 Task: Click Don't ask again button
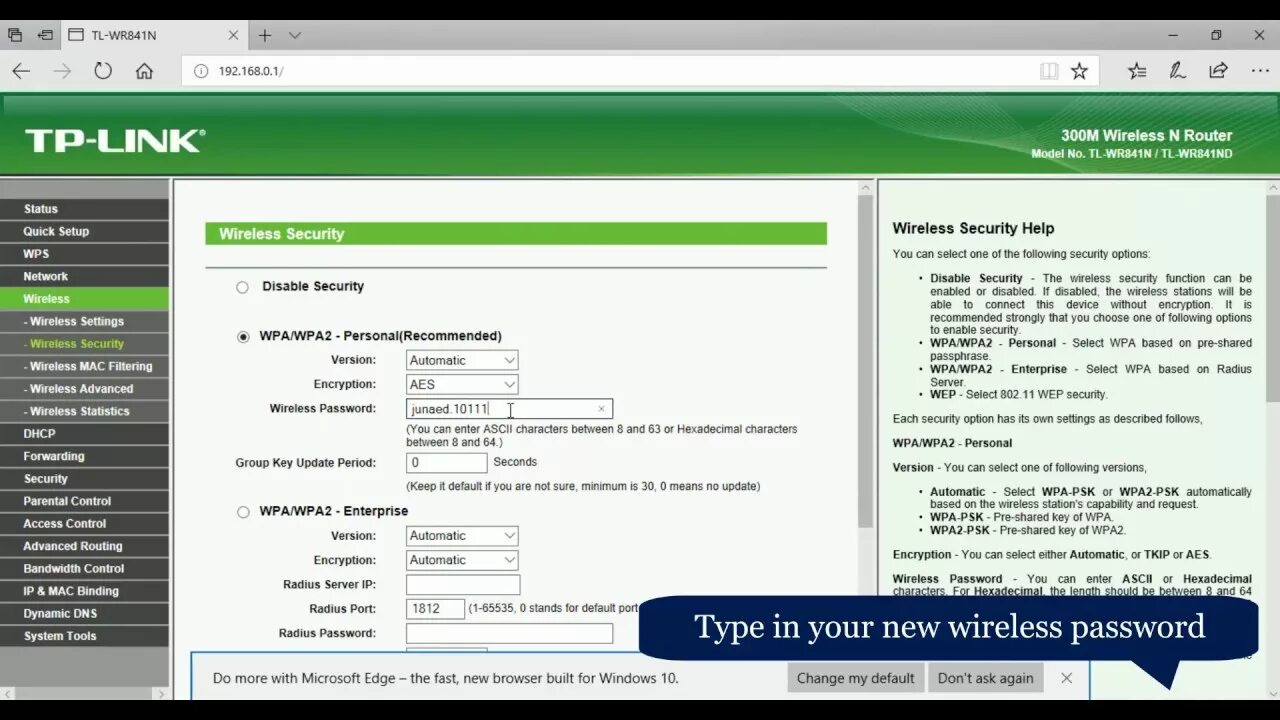coord(986,678)
